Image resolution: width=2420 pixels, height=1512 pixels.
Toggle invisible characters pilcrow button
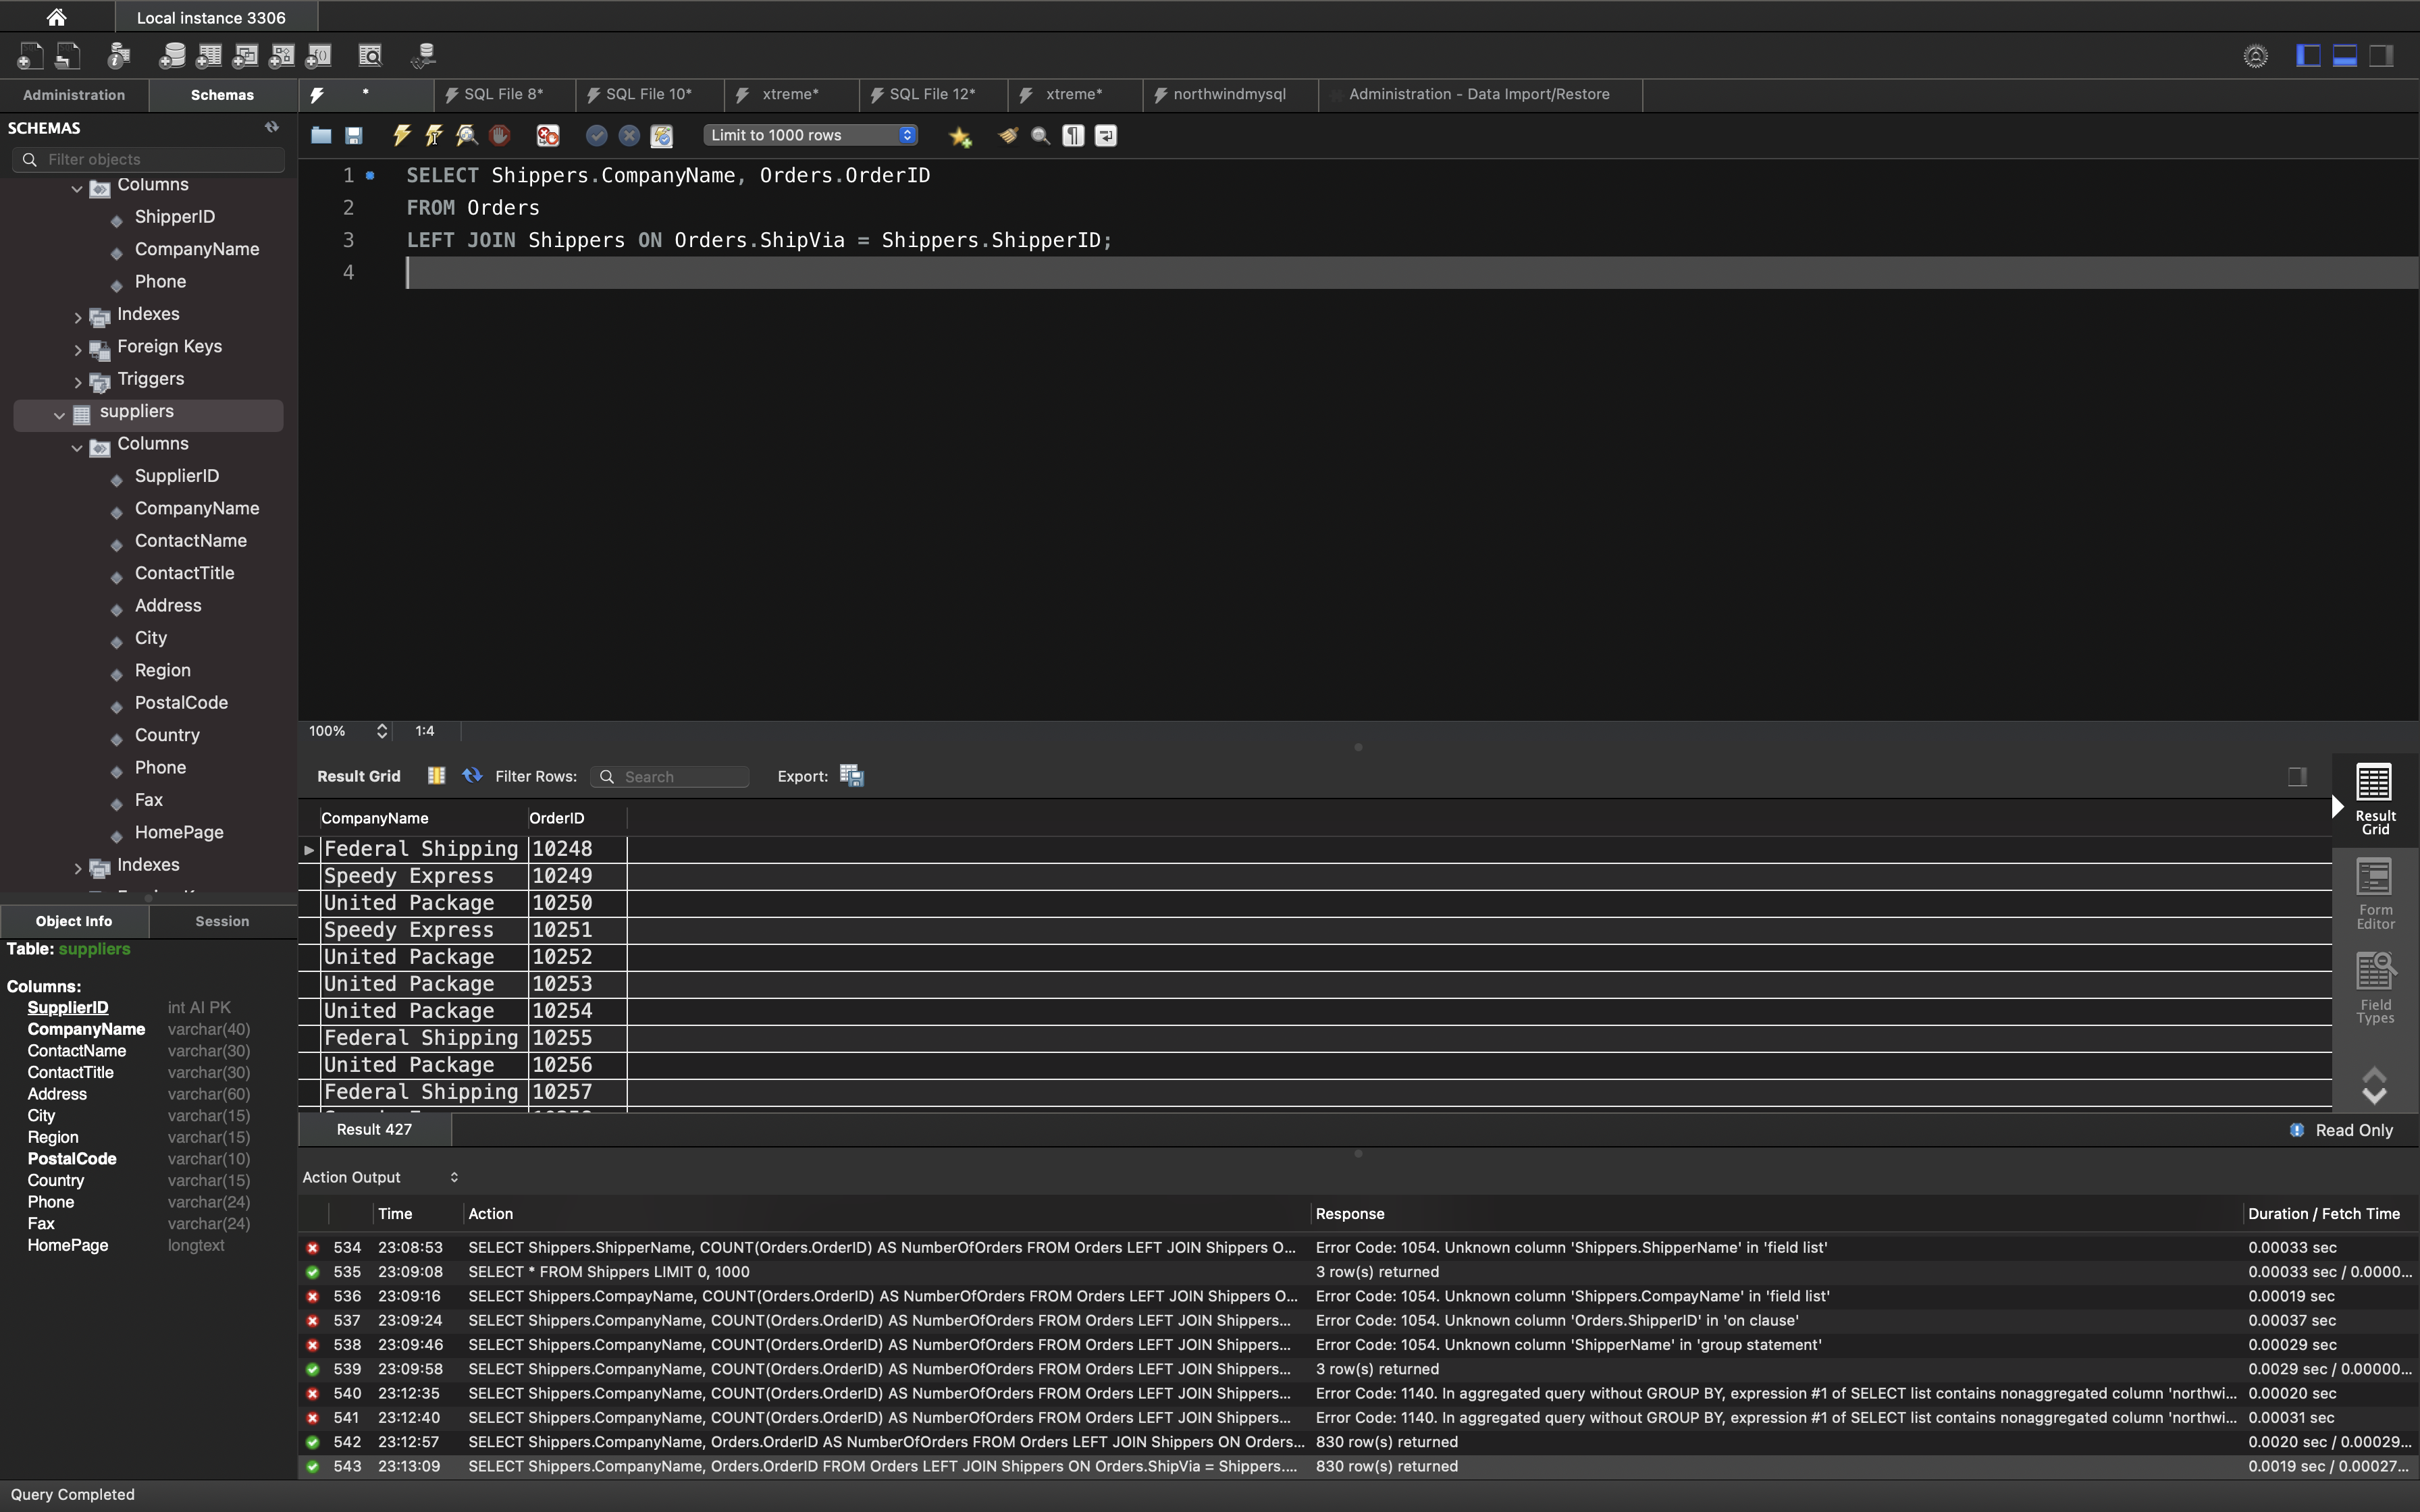[1073, 135]
